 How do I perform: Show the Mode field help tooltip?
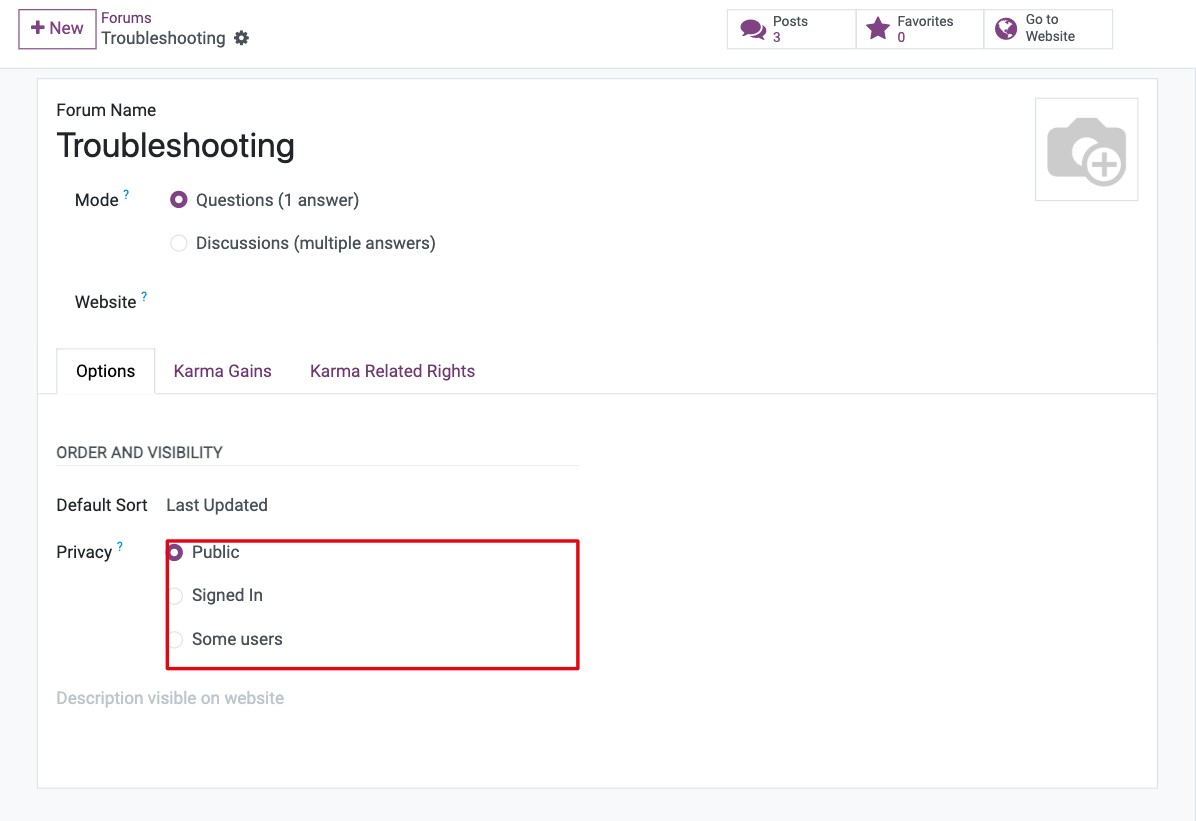pos(127,195)
